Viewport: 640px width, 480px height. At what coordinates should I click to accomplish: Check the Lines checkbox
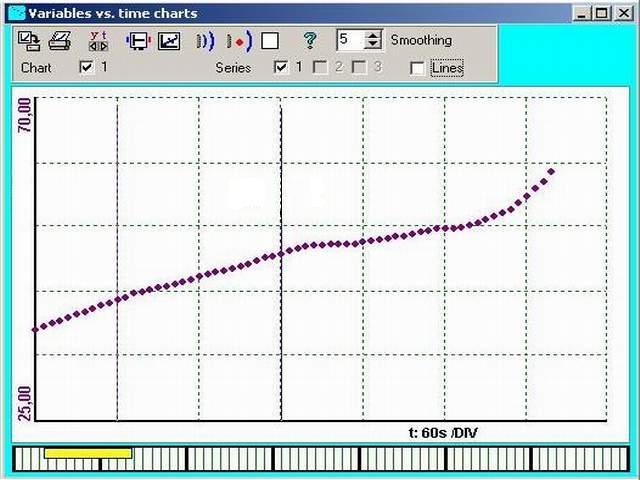417,68
